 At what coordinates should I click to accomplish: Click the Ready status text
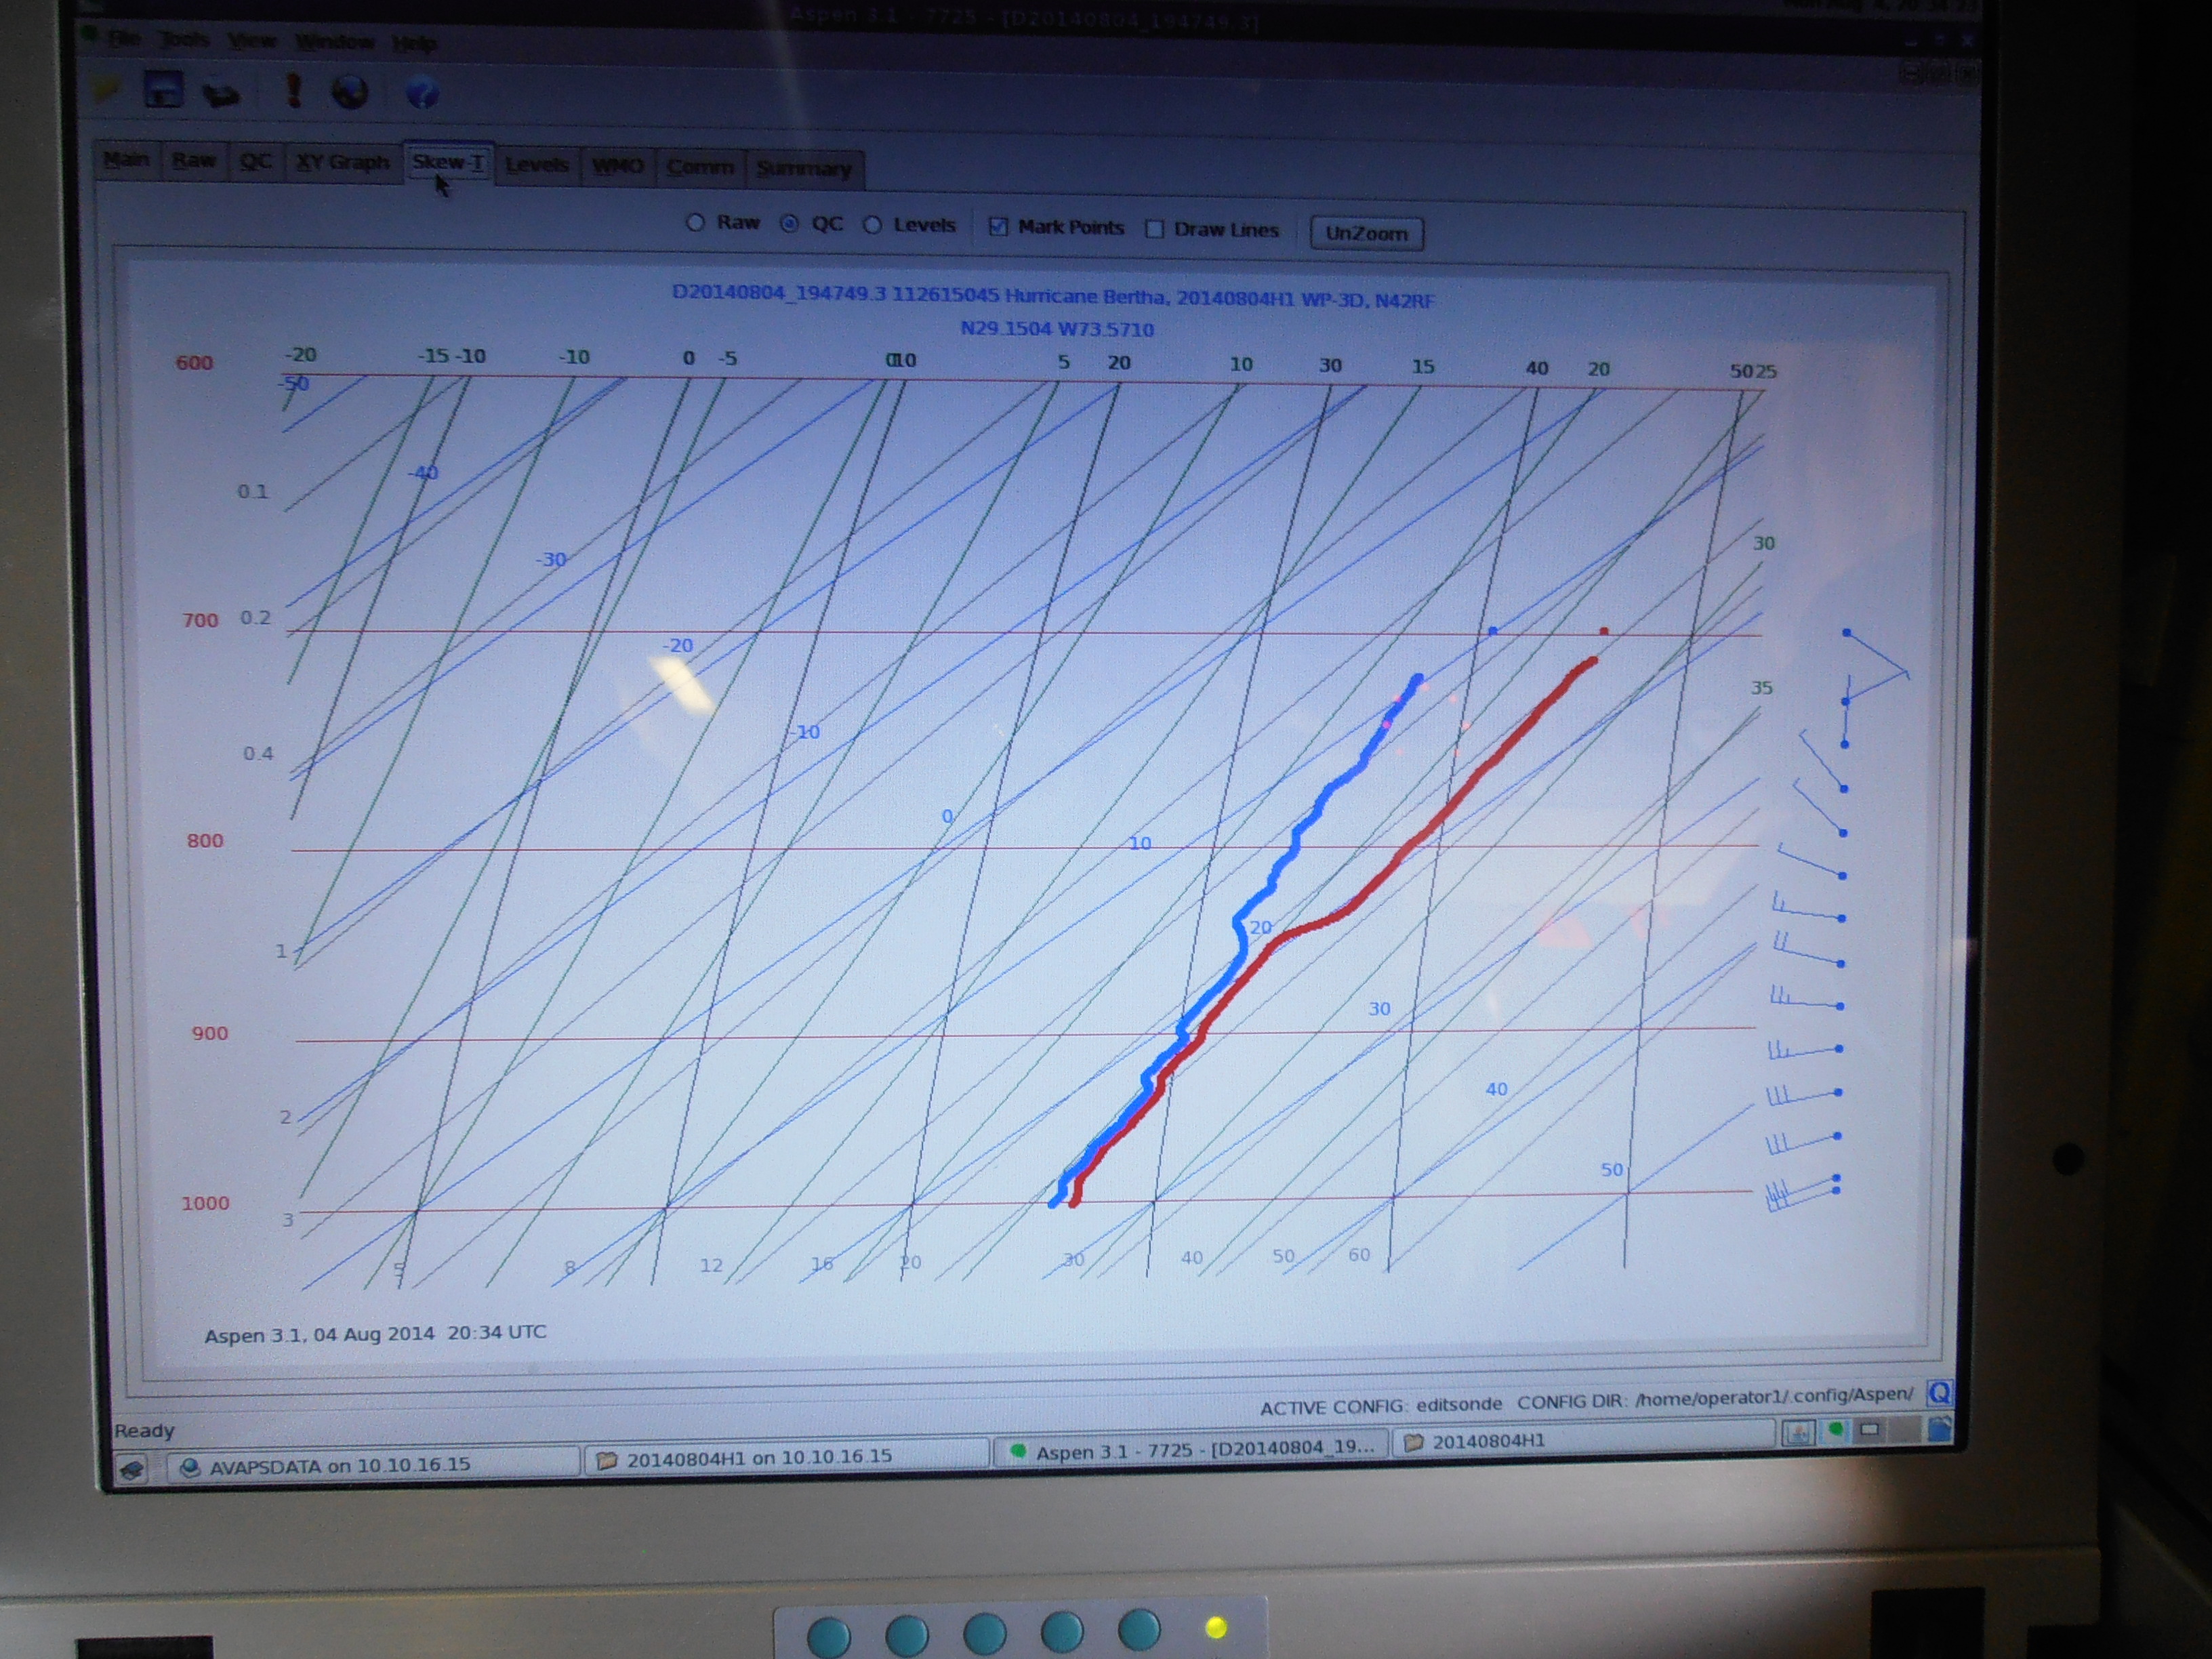click(x=144, y=1430)
